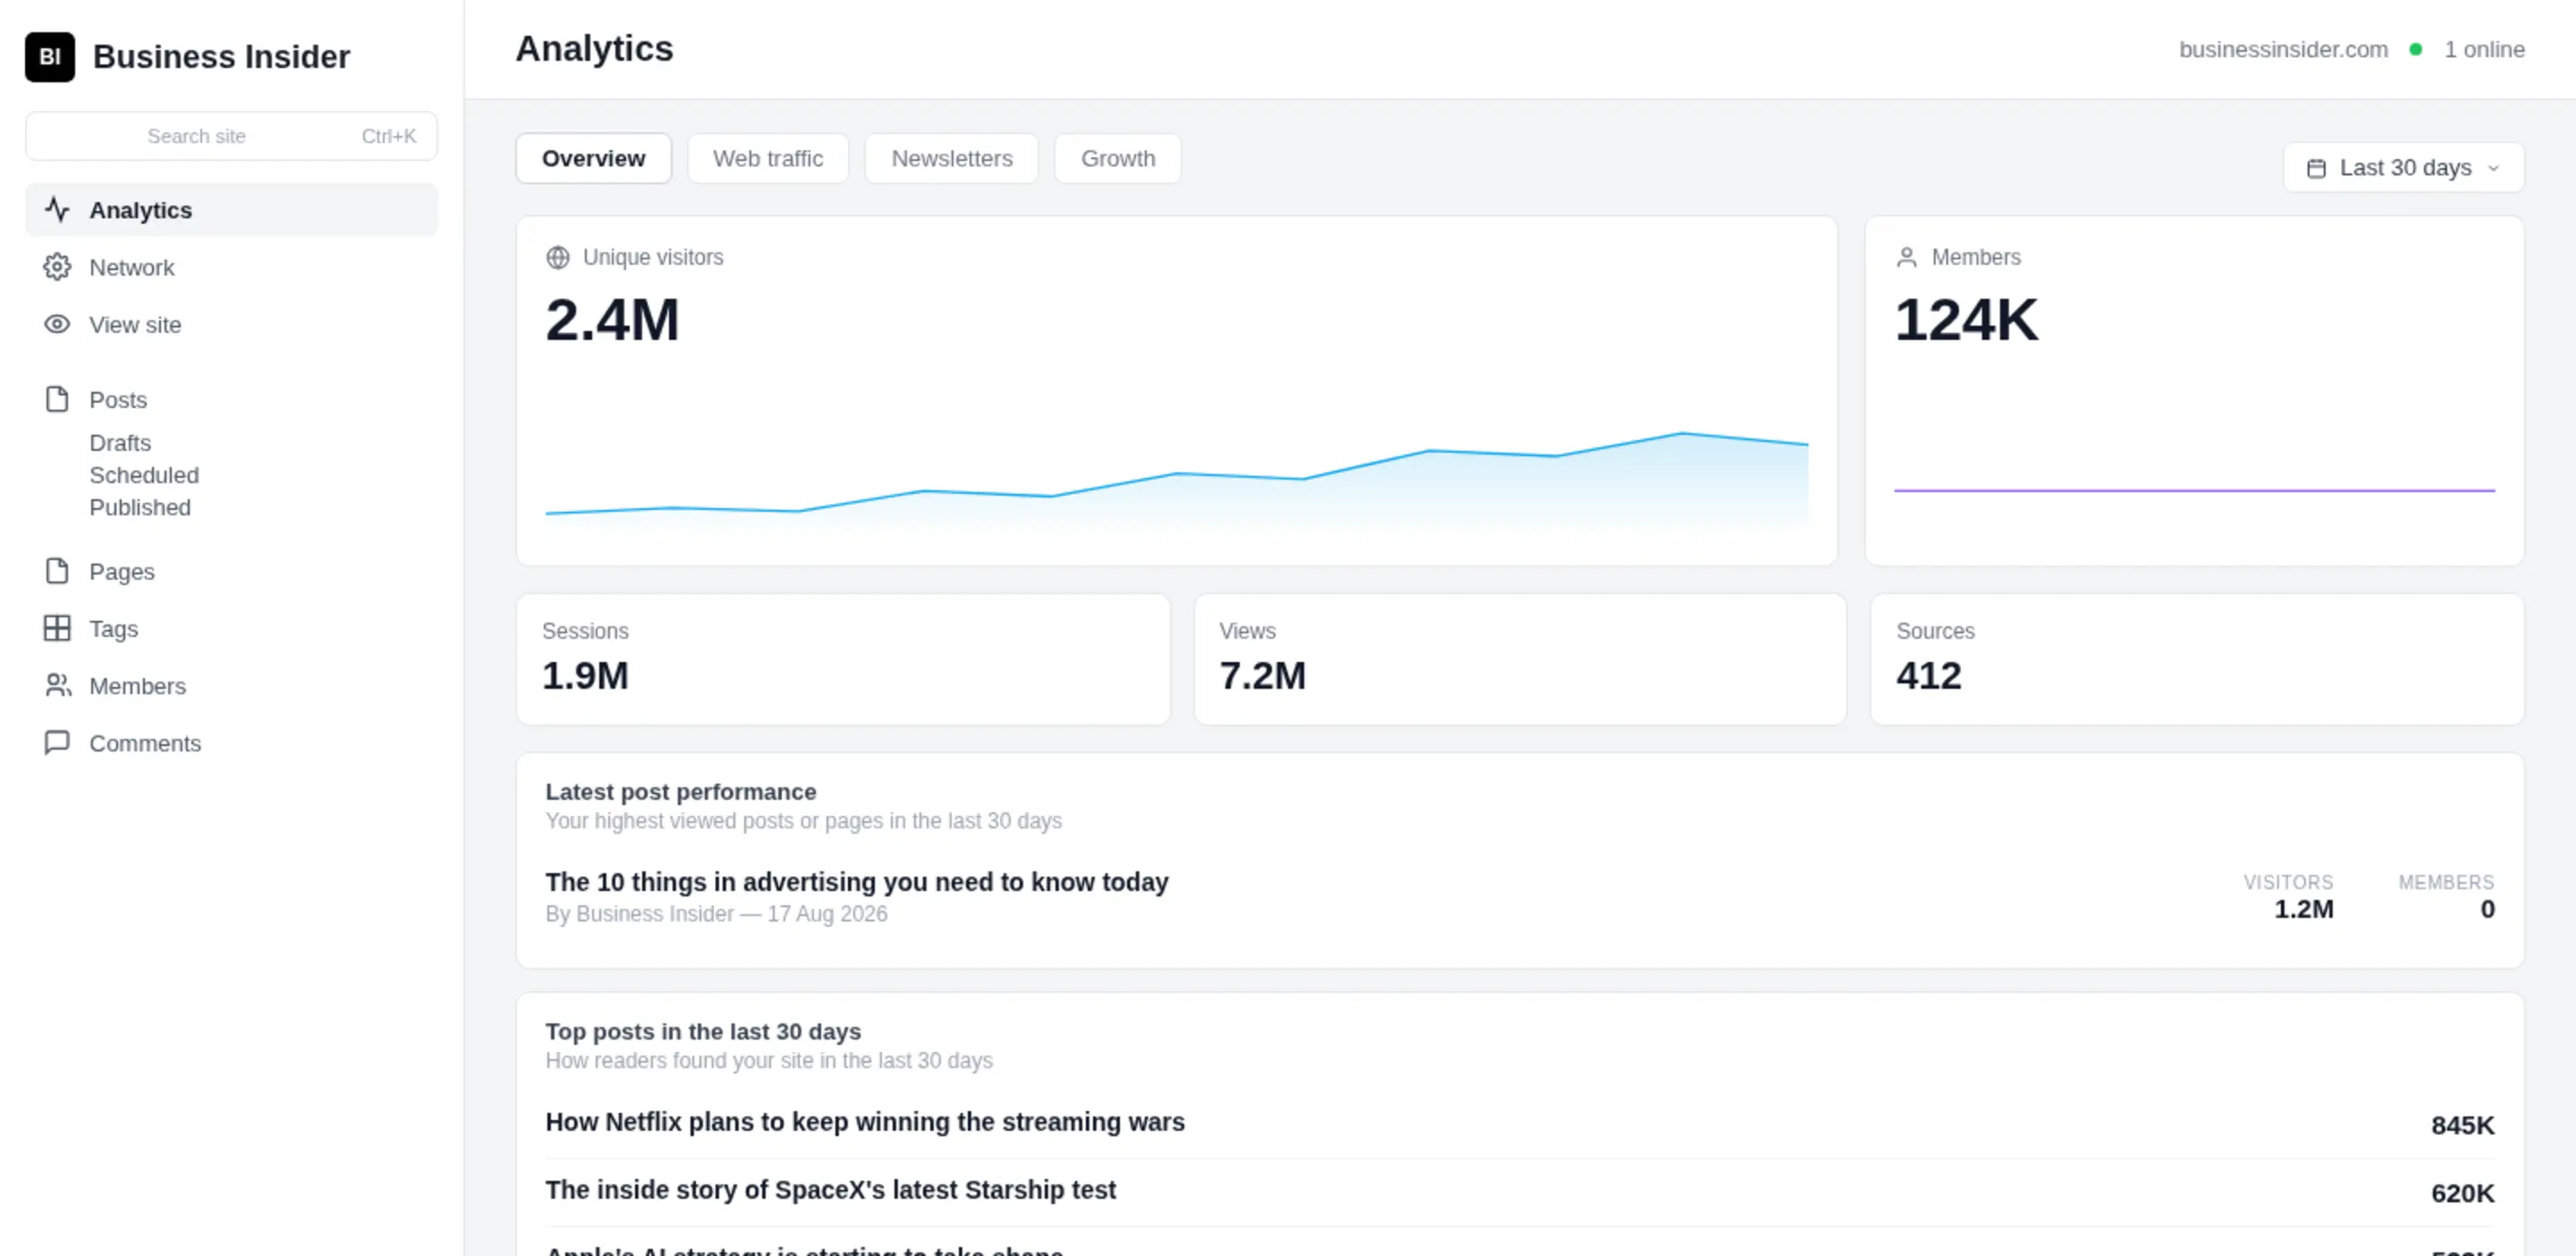
Task: Open Scheduled posts list
Action: [x=144, y=474]
